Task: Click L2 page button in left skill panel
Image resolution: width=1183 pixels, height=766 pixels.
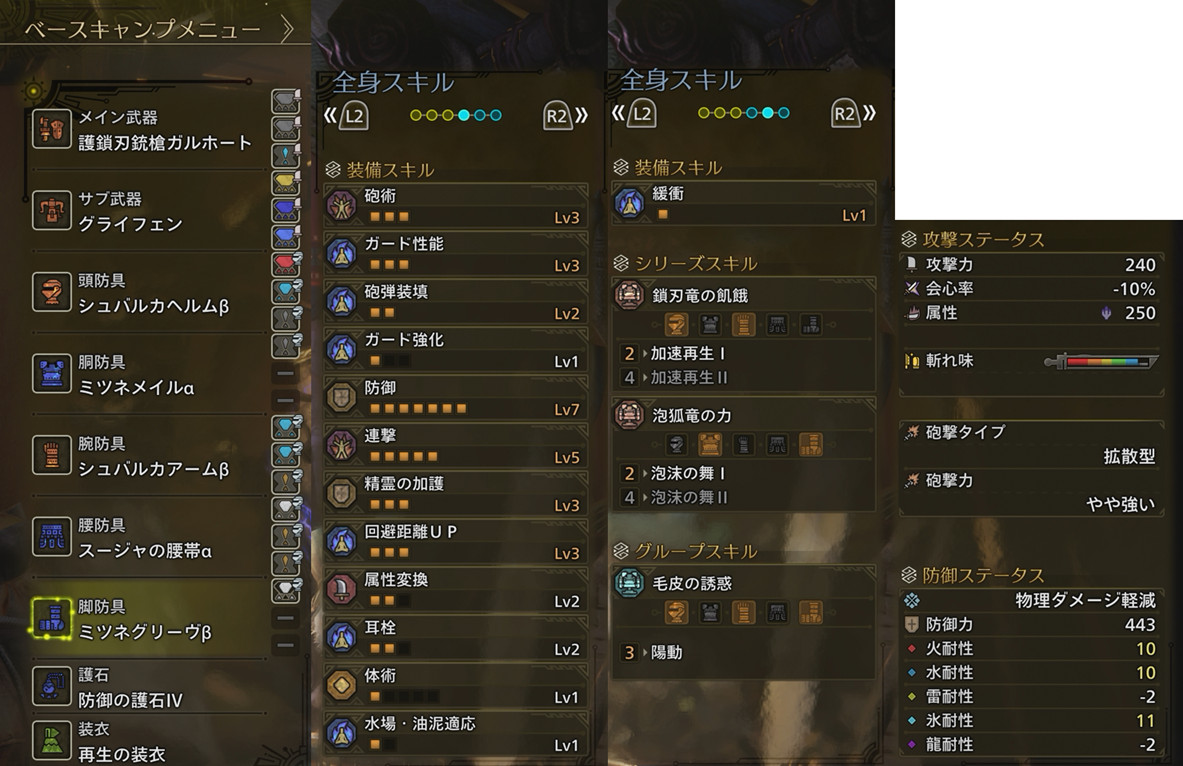Action: [x=354, y=116]
